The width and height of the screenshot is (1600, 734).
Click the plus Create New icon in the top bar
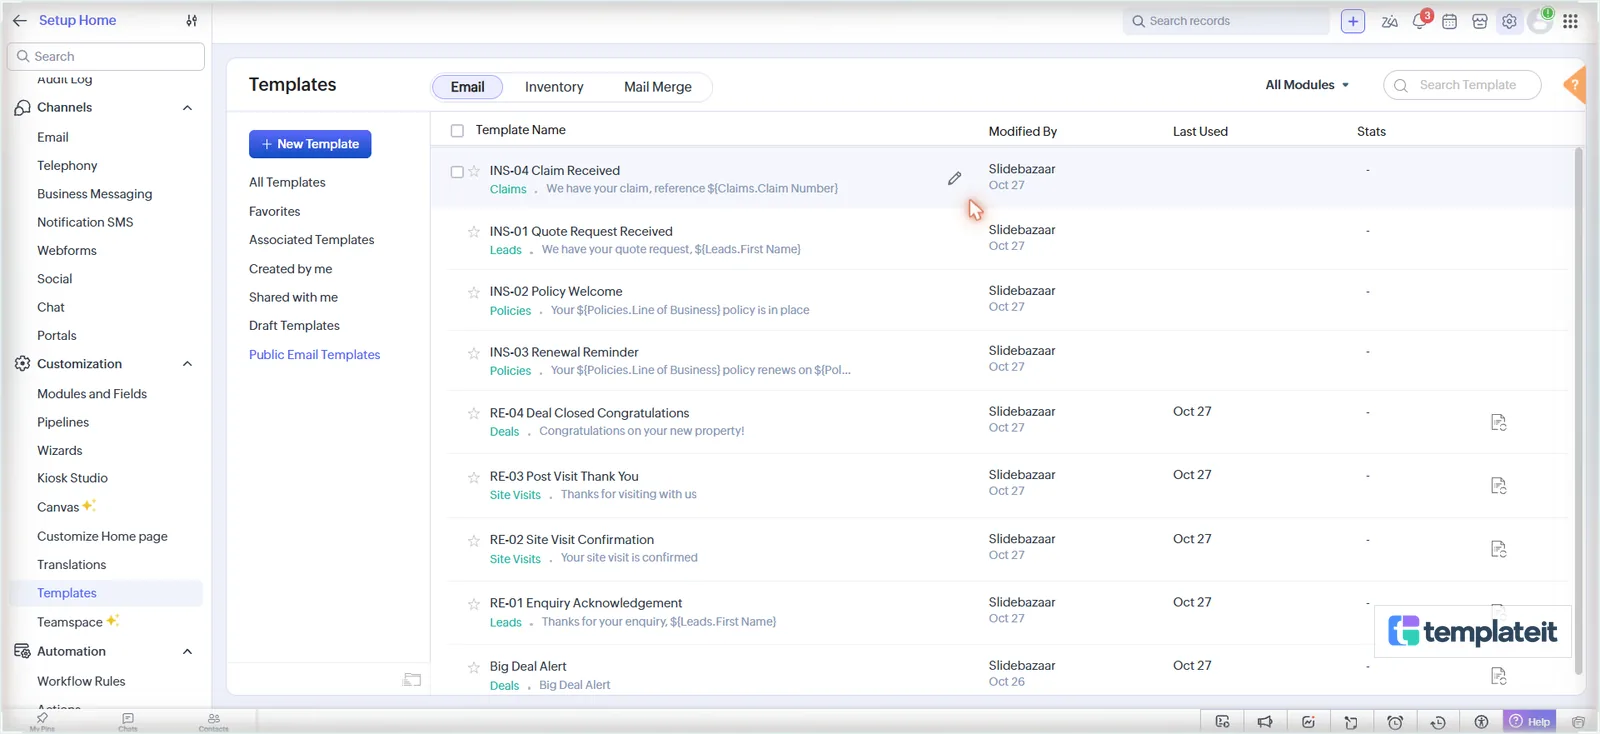pos(1353,21)
